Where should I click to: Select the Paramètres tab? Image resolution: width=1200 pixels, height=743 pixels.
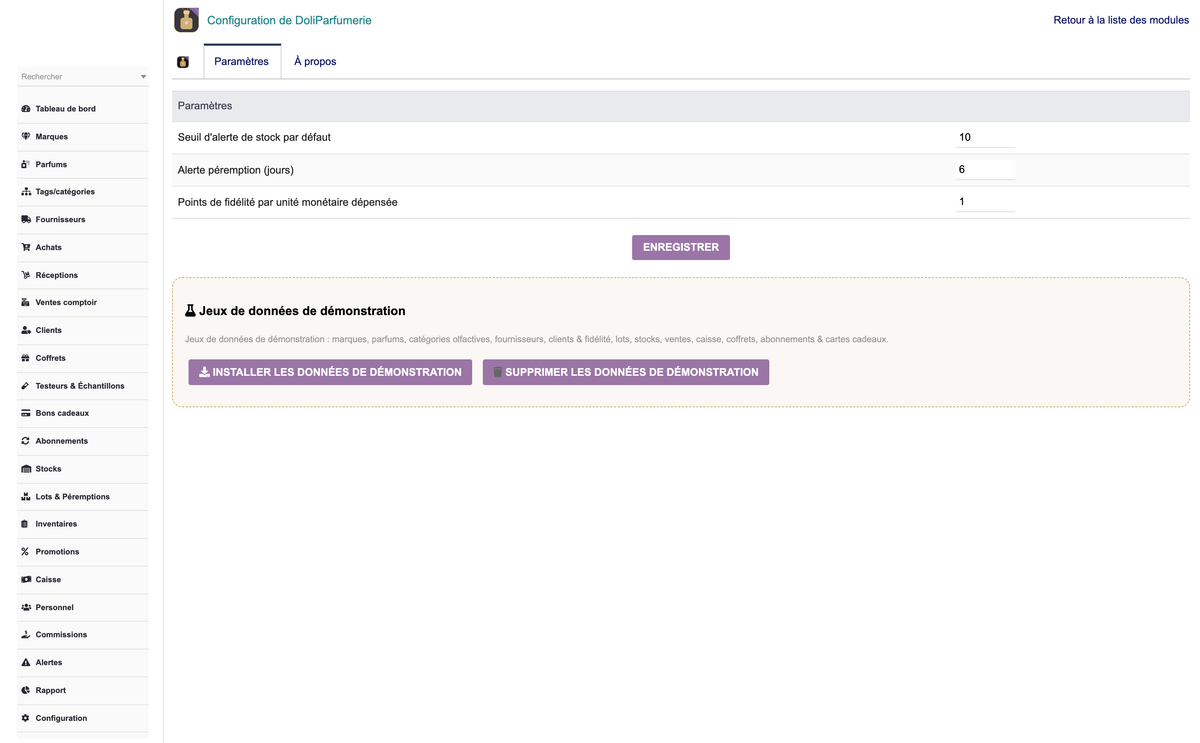tap(242, 61)
